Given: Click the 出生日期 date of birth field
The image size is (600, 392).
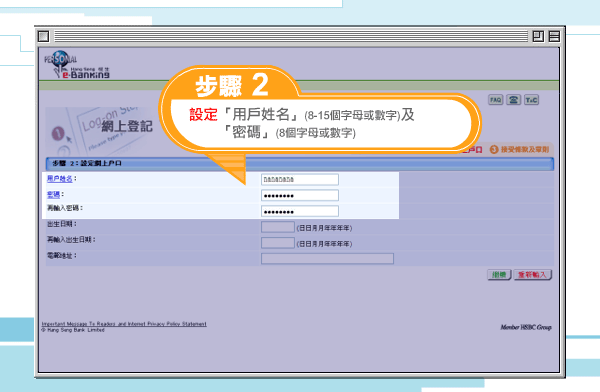Looking at the screenshot, I should pos(278,227).
